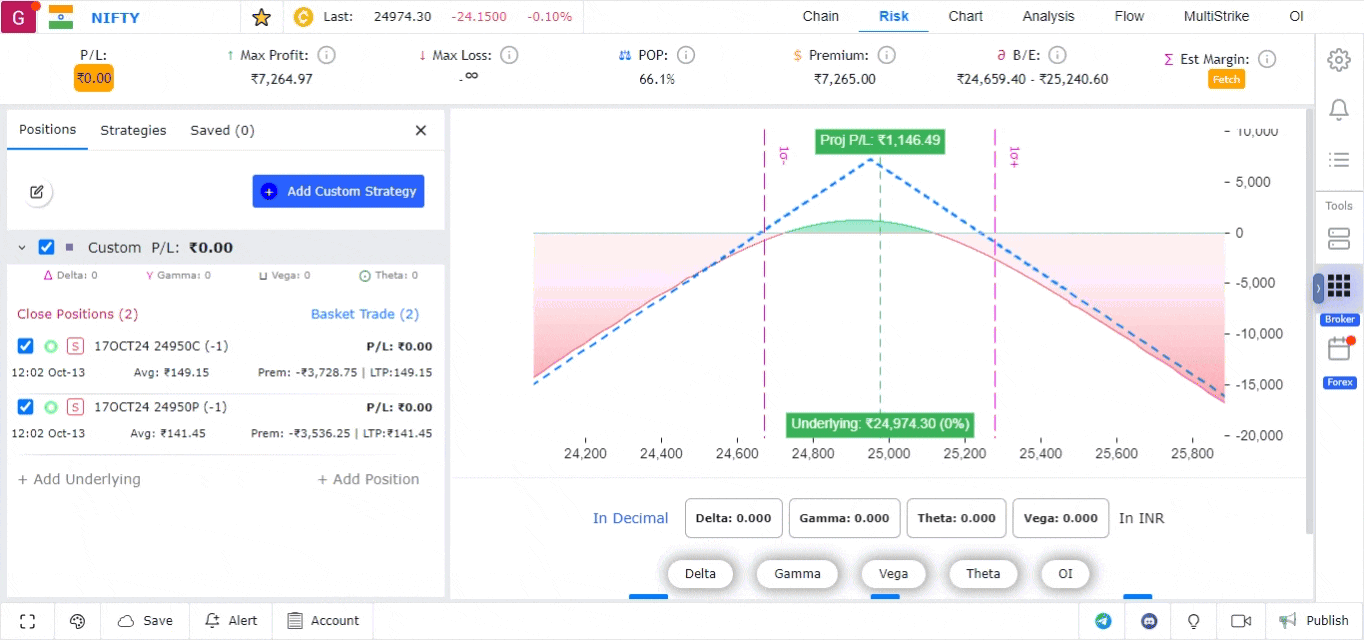Uncheck the Custom strategy checkbox
The height and width of the screenshot is (640, 1364).
[46, 247]
